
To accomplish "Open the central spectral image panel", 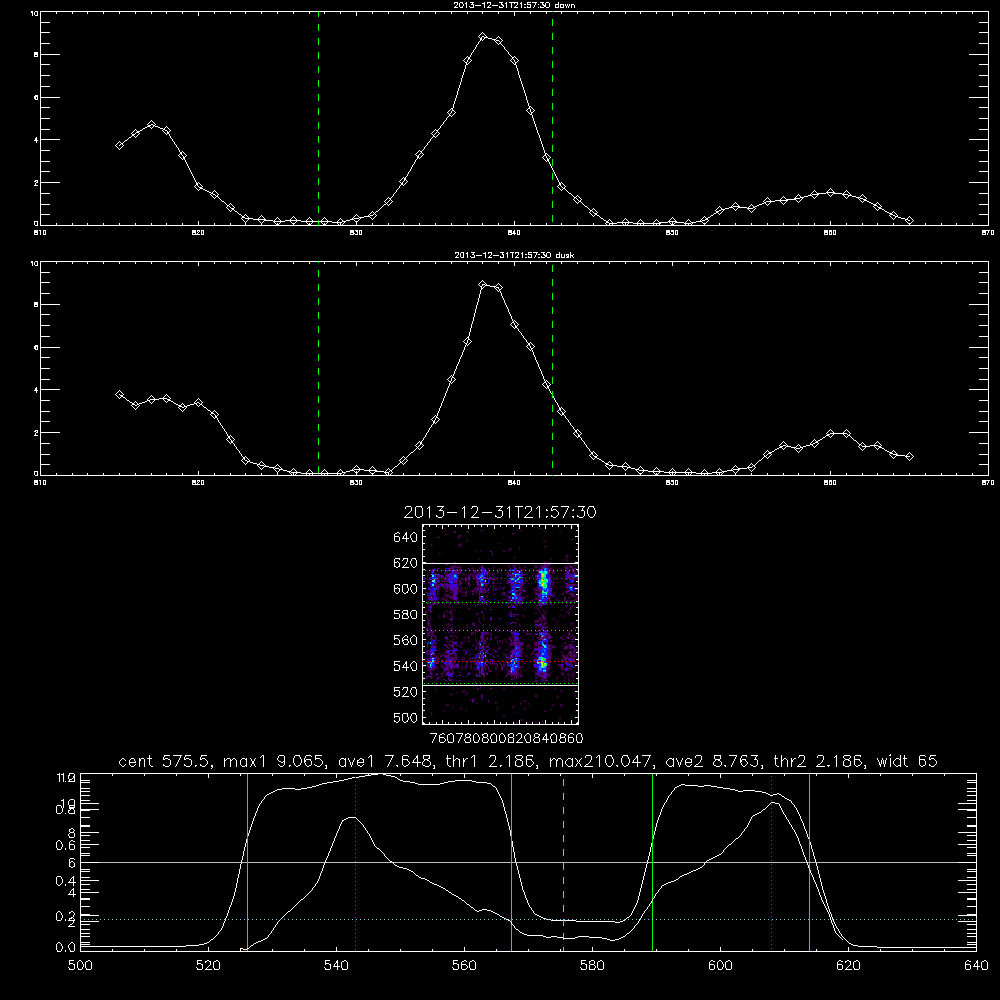I will [500, 624].
